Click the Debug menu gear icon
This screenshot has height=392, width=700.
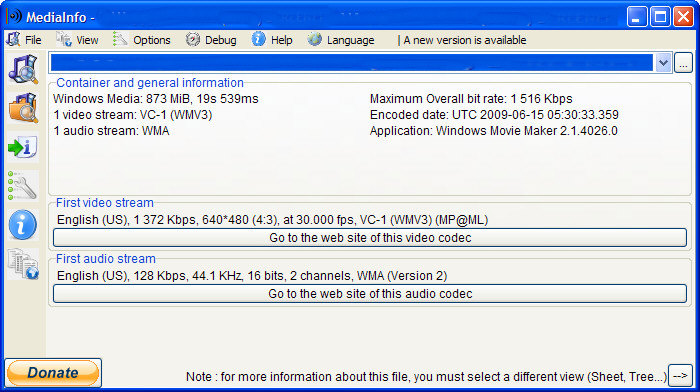(193, 40)
